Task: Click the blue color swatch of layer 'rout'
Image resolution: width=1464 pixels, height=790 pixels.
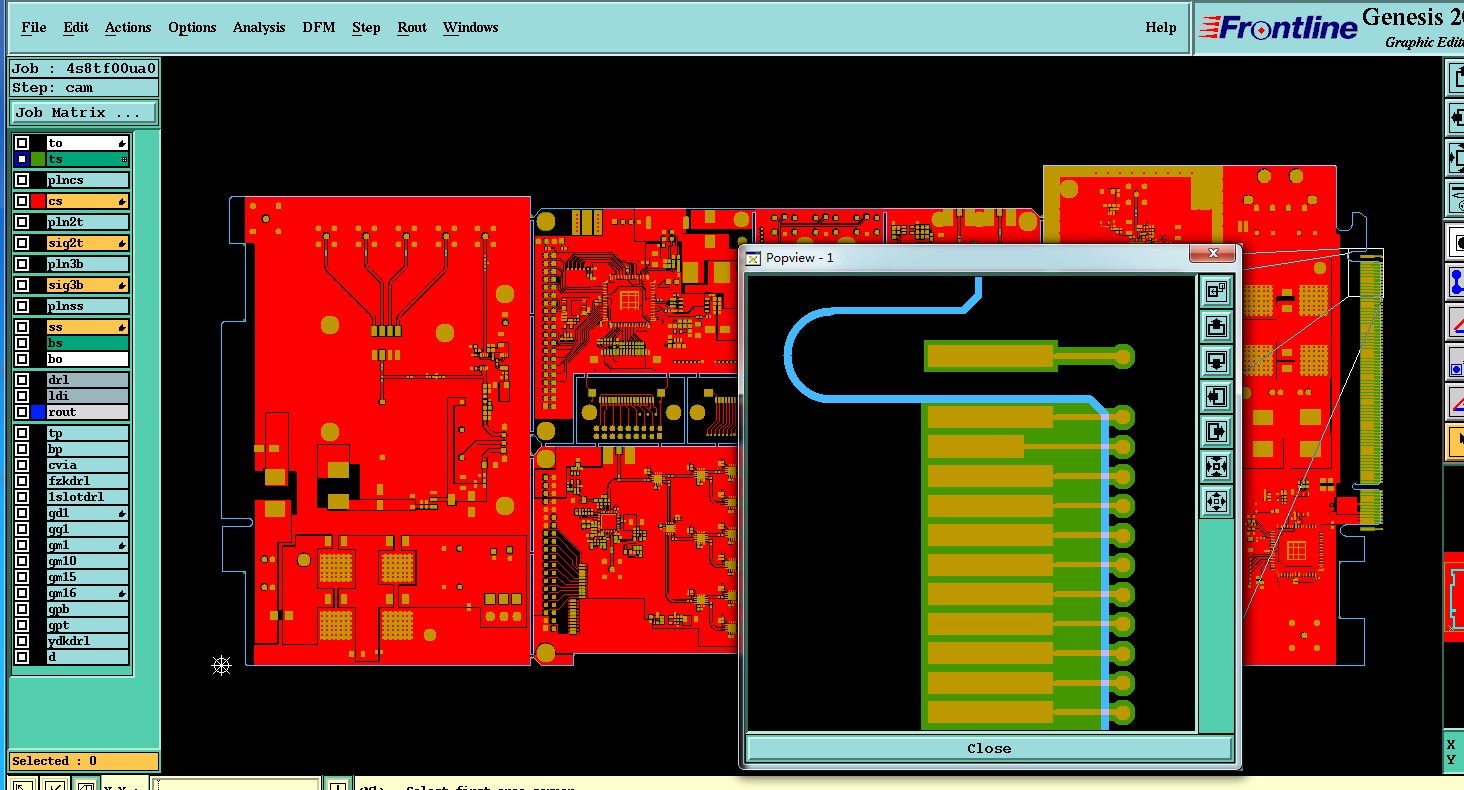Action: click(38, 412)
